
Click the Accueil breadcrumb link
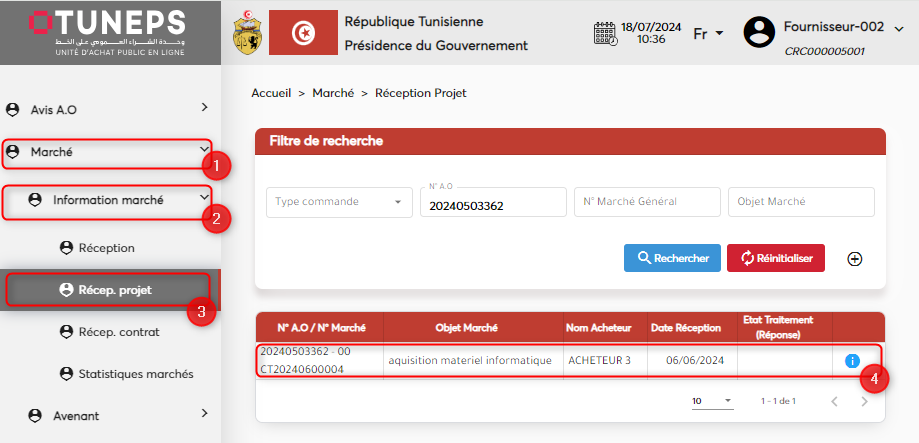pyautogui.click(x=271, y=93)
